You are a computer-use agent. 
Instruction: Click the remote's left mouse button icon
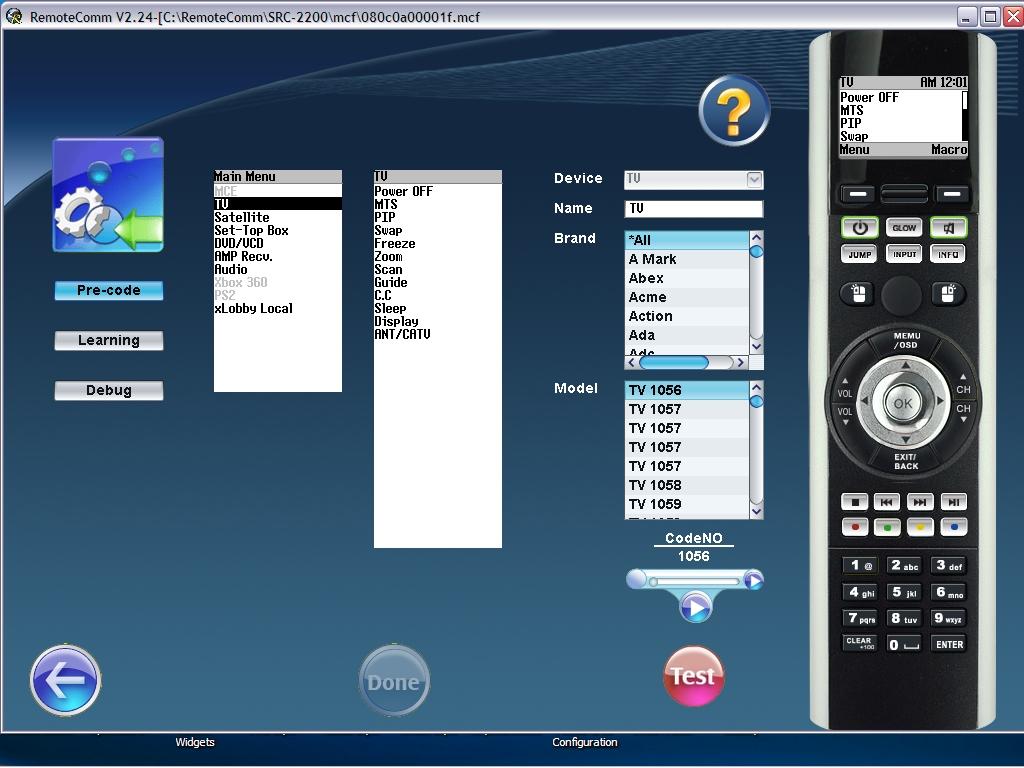pos(859,294)
